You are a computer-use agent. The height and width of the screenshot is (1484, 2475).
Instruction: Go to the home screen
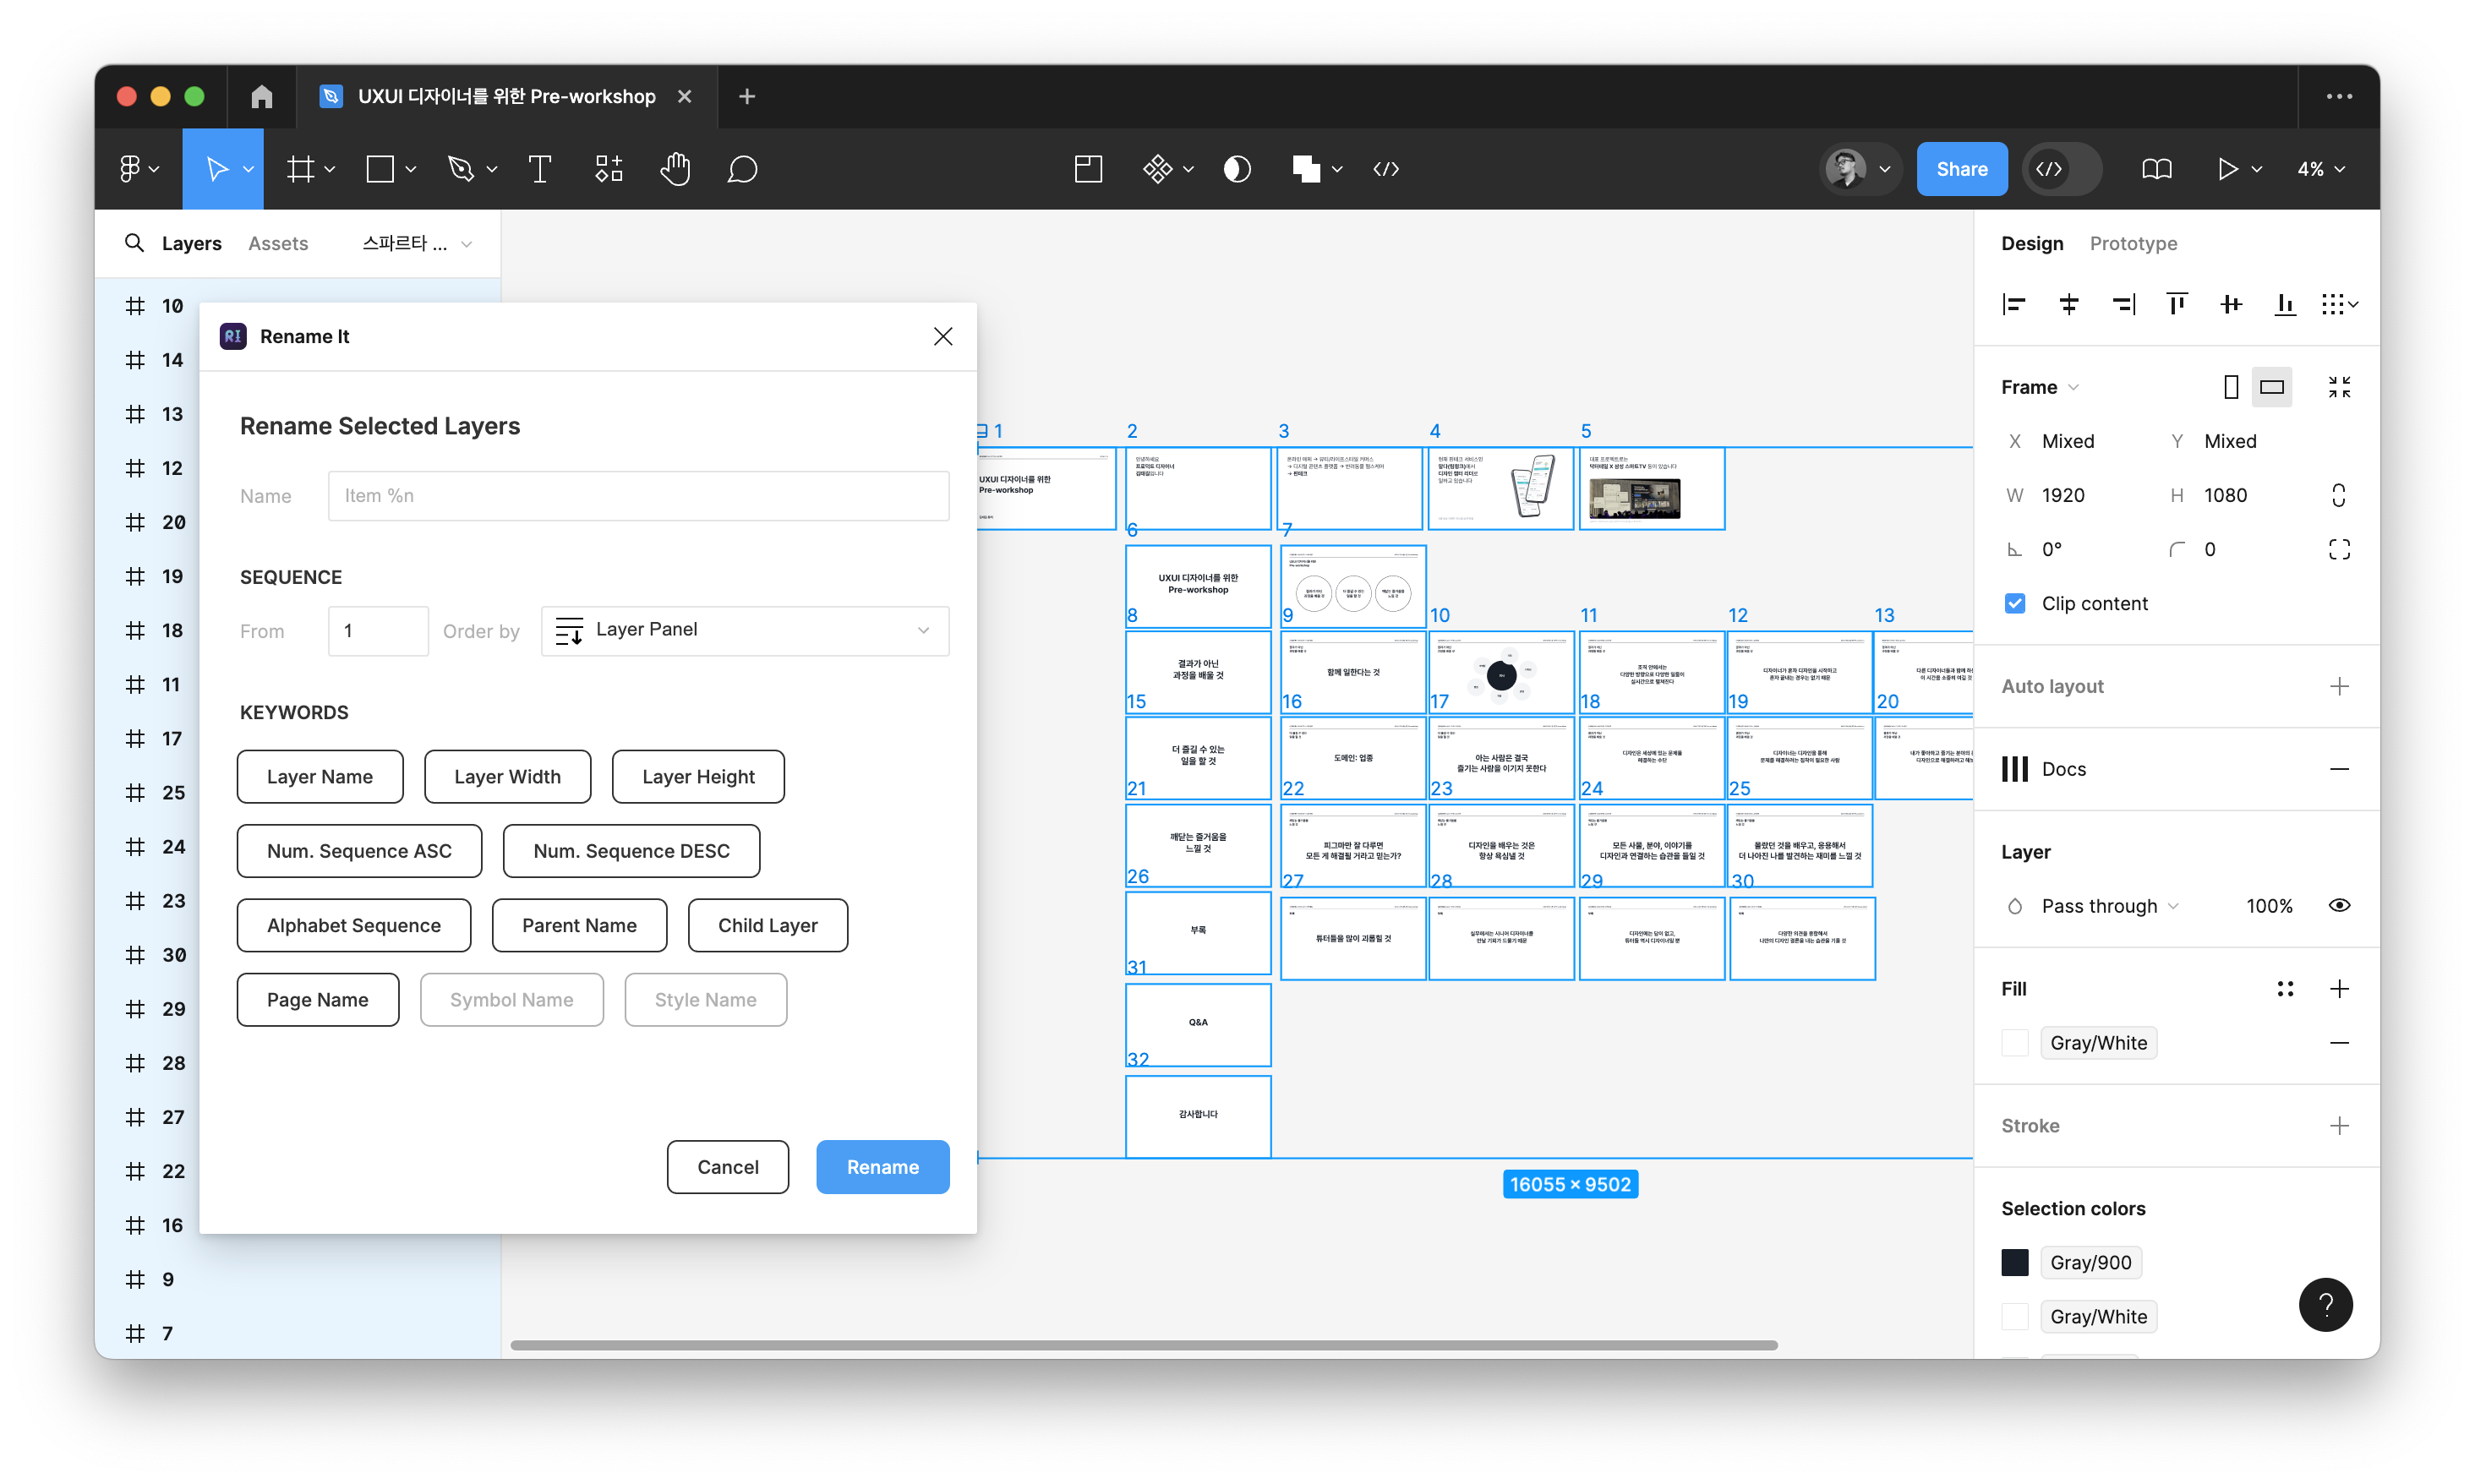click(x=262, y=96)
